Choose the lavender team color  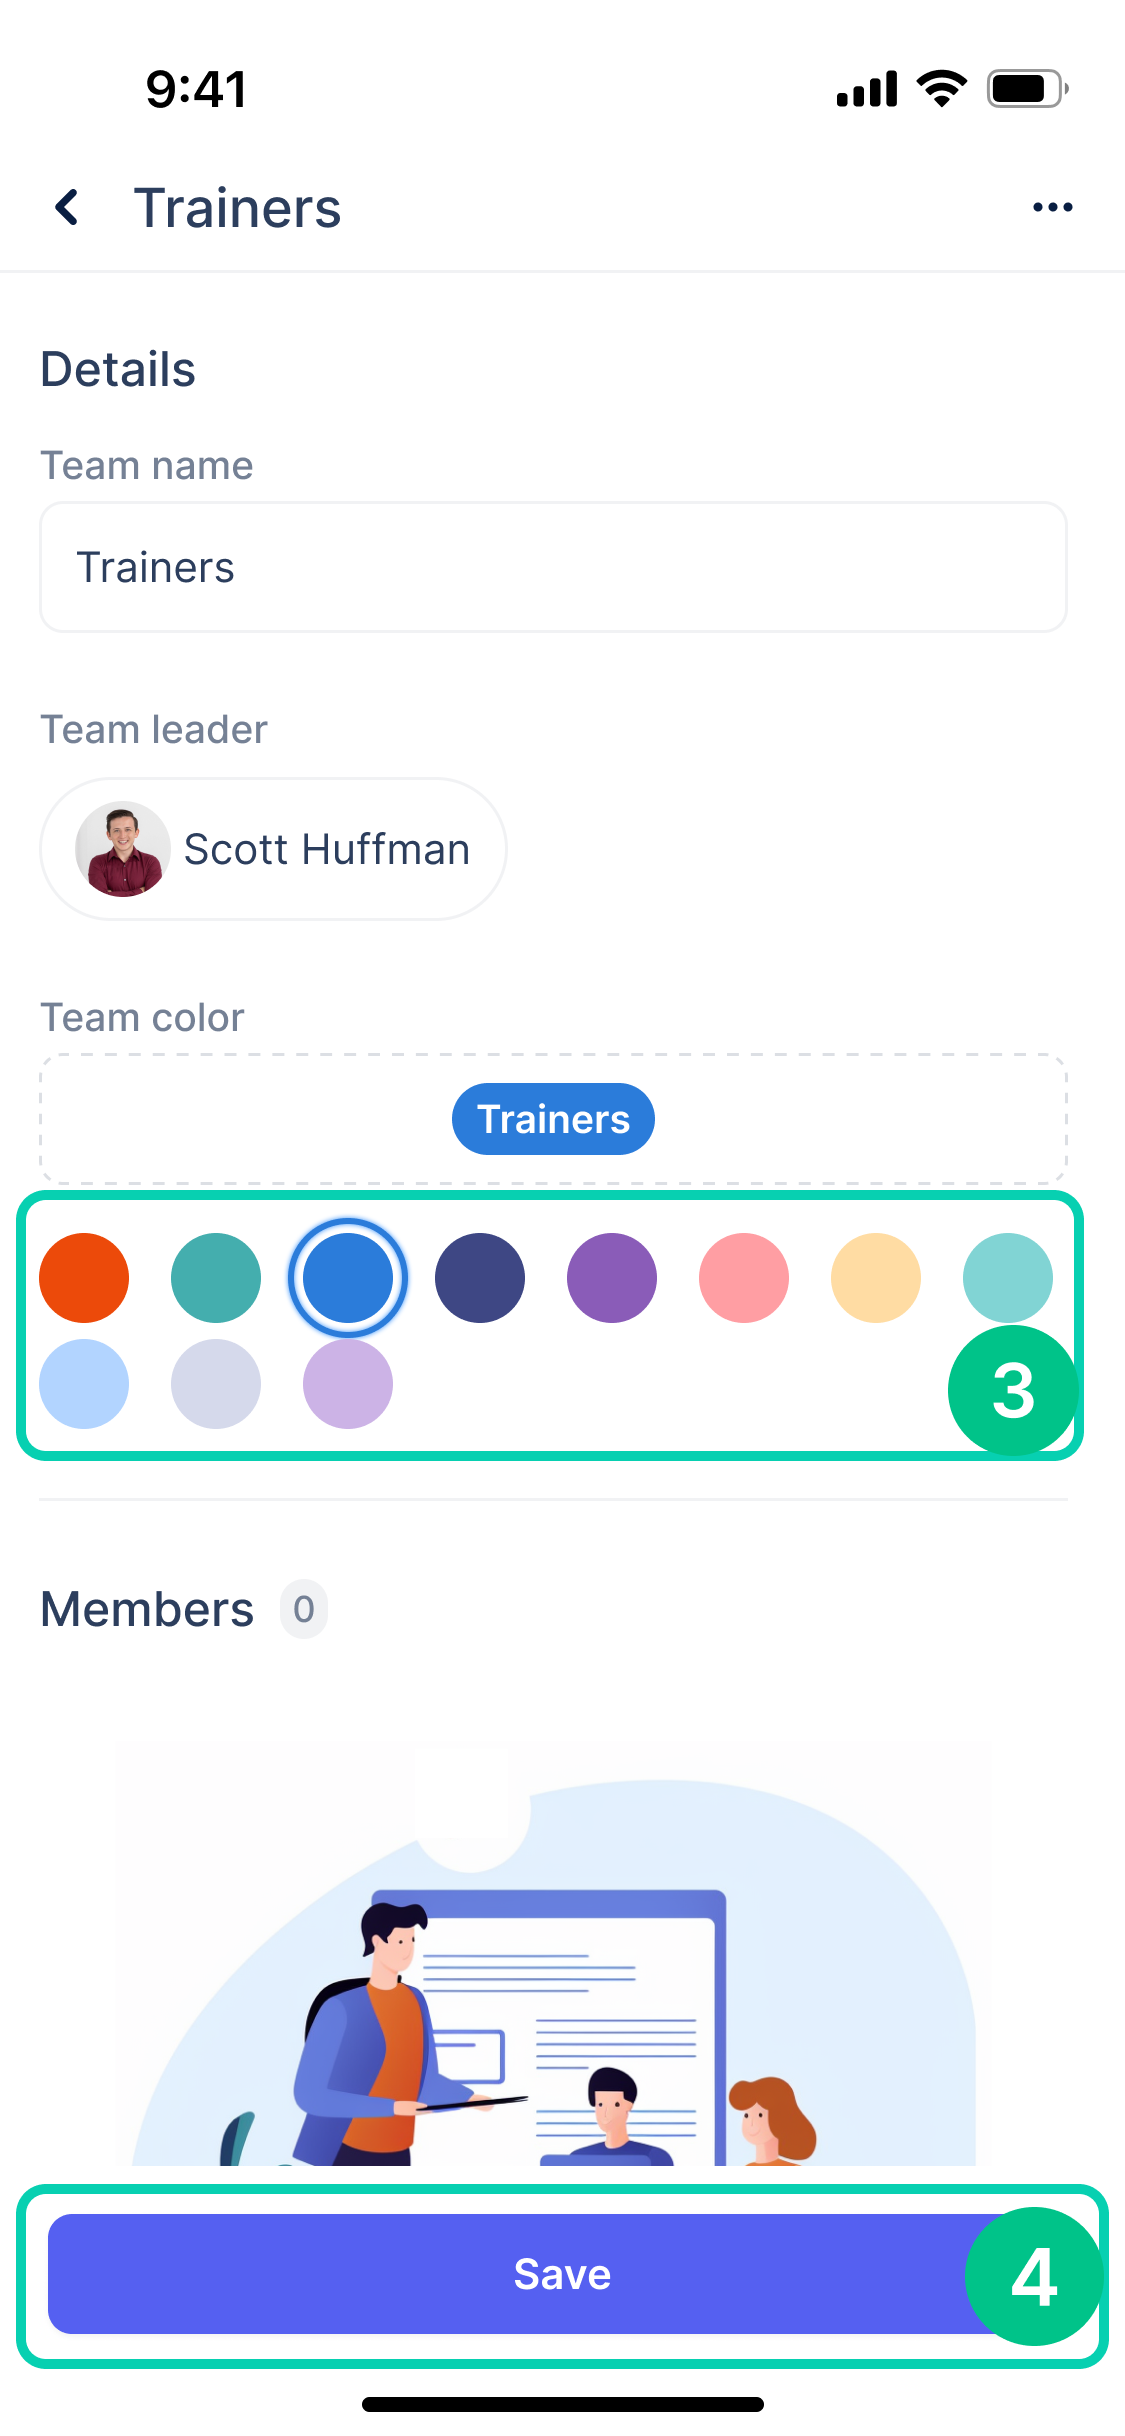pos(347,1384)
